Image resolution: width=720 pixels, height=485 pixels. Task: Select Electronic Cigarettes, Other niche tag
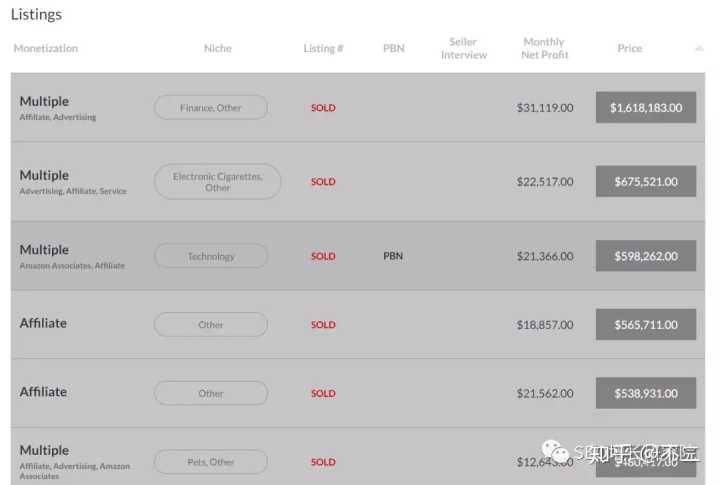coord(217,182)
